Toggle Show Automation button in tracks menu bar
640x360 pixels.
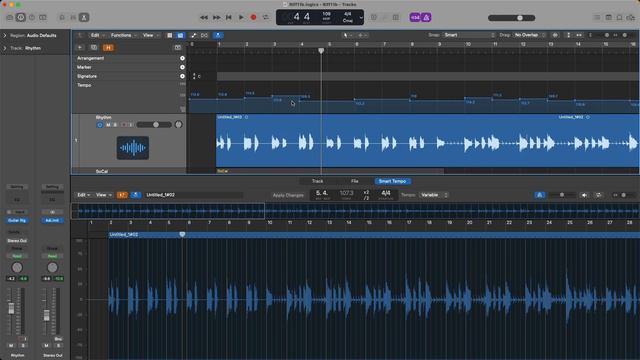tap(193, 36)
